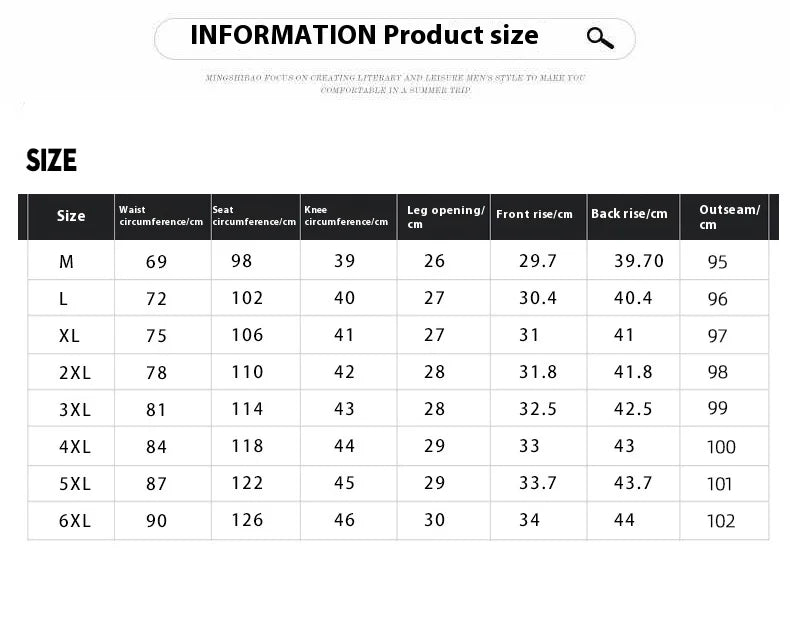Select the 4XL waist value 84
This screenshot has width=790, height=637.
click(x=156, y=447)
